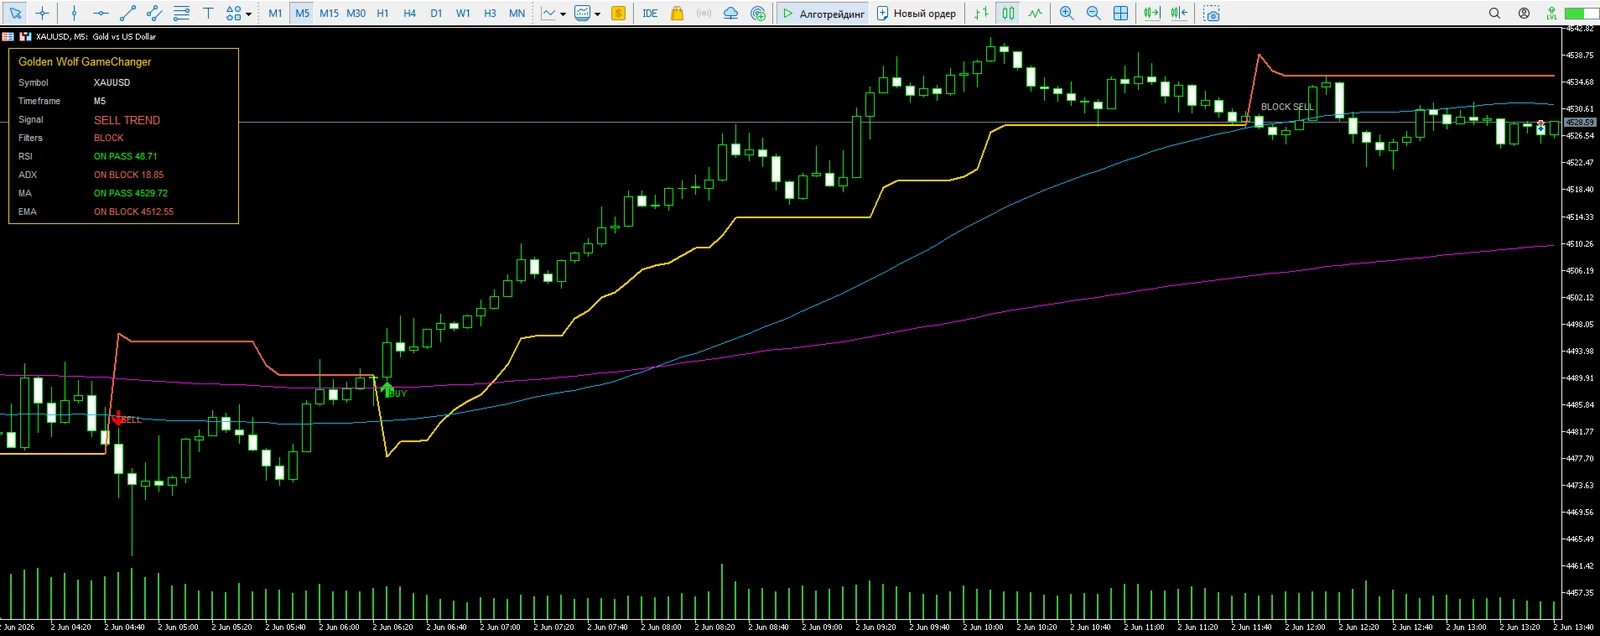The width and height of the screenshot is (1600, 636).
Task: Click the ON BLOCK 4512.55 EMA value
Action: [134, 212]
